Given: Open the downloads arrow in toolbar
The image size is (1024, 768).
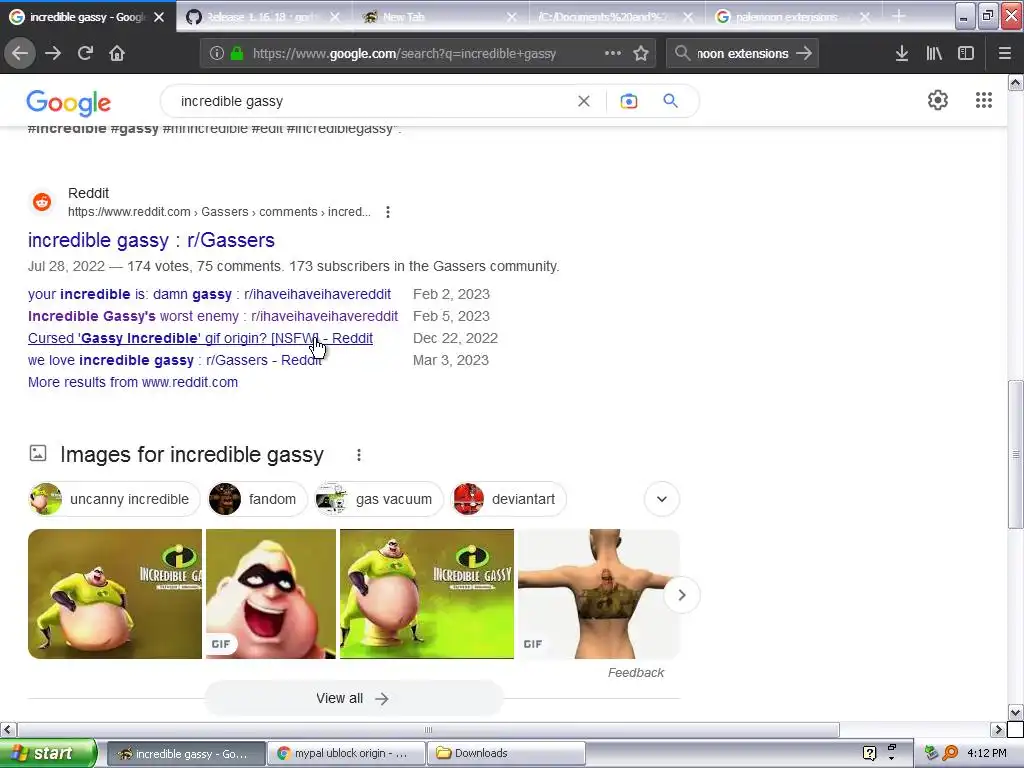Looking at the screenshot, I should coord(902,54).
